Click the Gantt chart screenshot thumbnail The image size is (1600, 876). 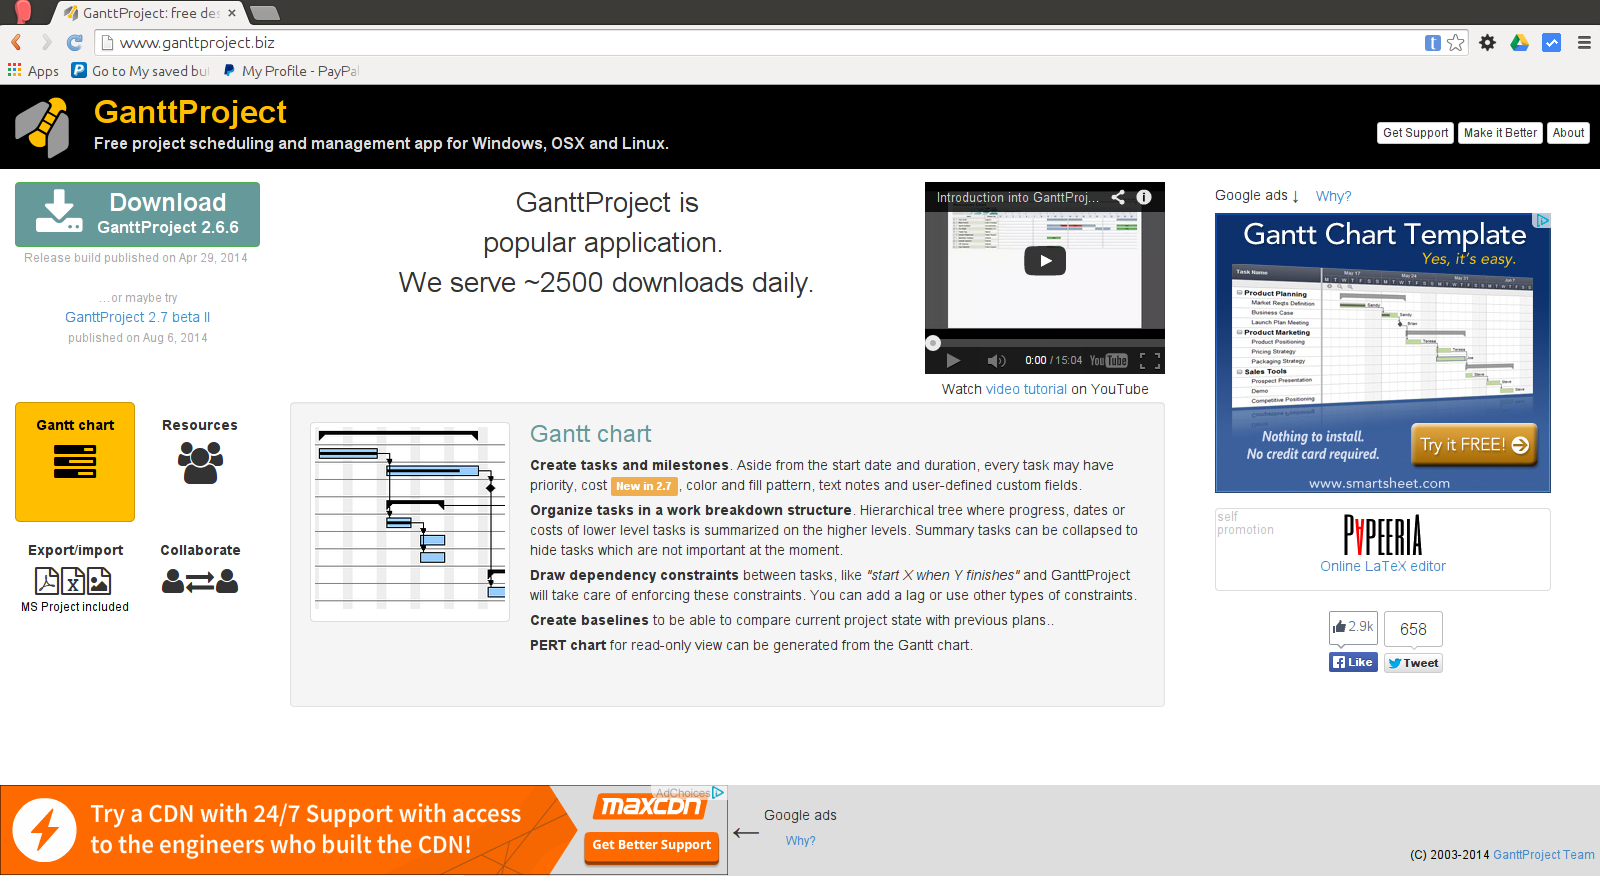click(x=410, y=521)
